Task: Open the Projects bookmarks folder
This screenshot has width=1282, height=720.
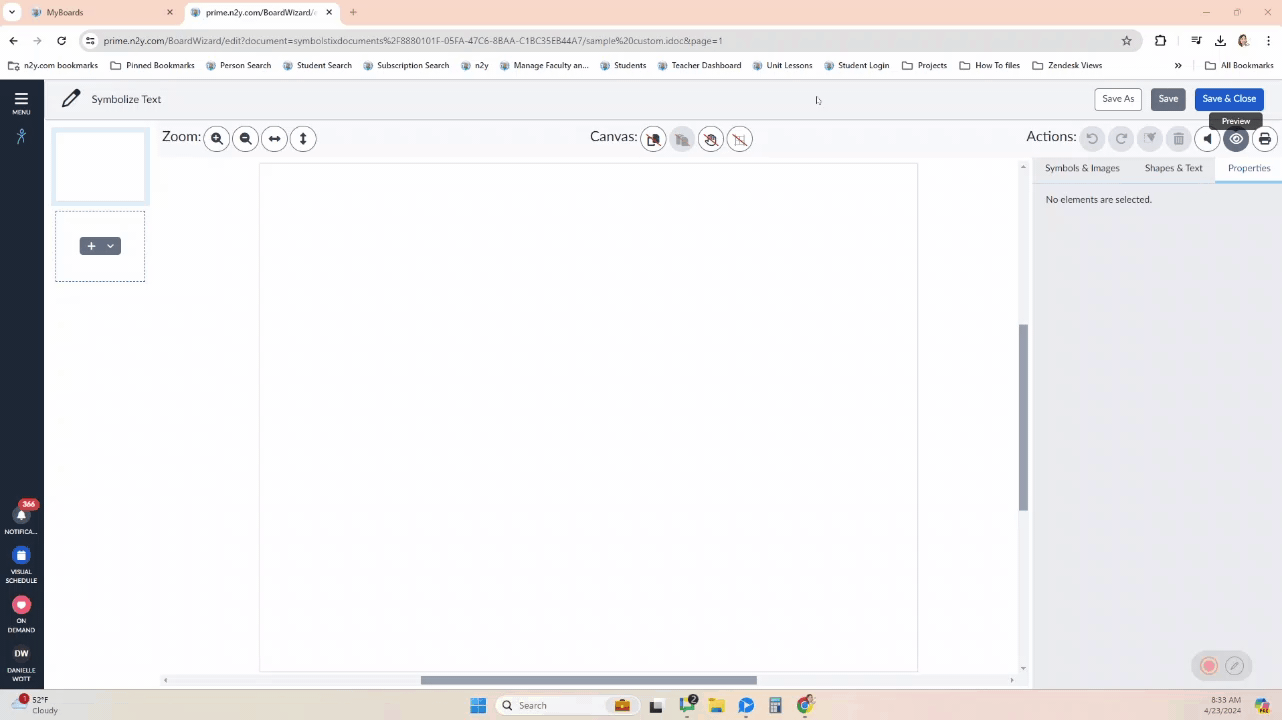Action: click(x=924, y=66)
